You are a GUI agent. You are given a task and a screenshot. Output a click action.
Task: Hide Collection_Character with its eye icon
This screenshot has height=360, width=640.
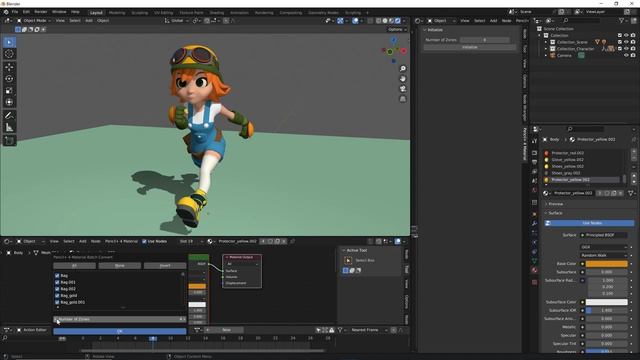click(x=626, y=49)
